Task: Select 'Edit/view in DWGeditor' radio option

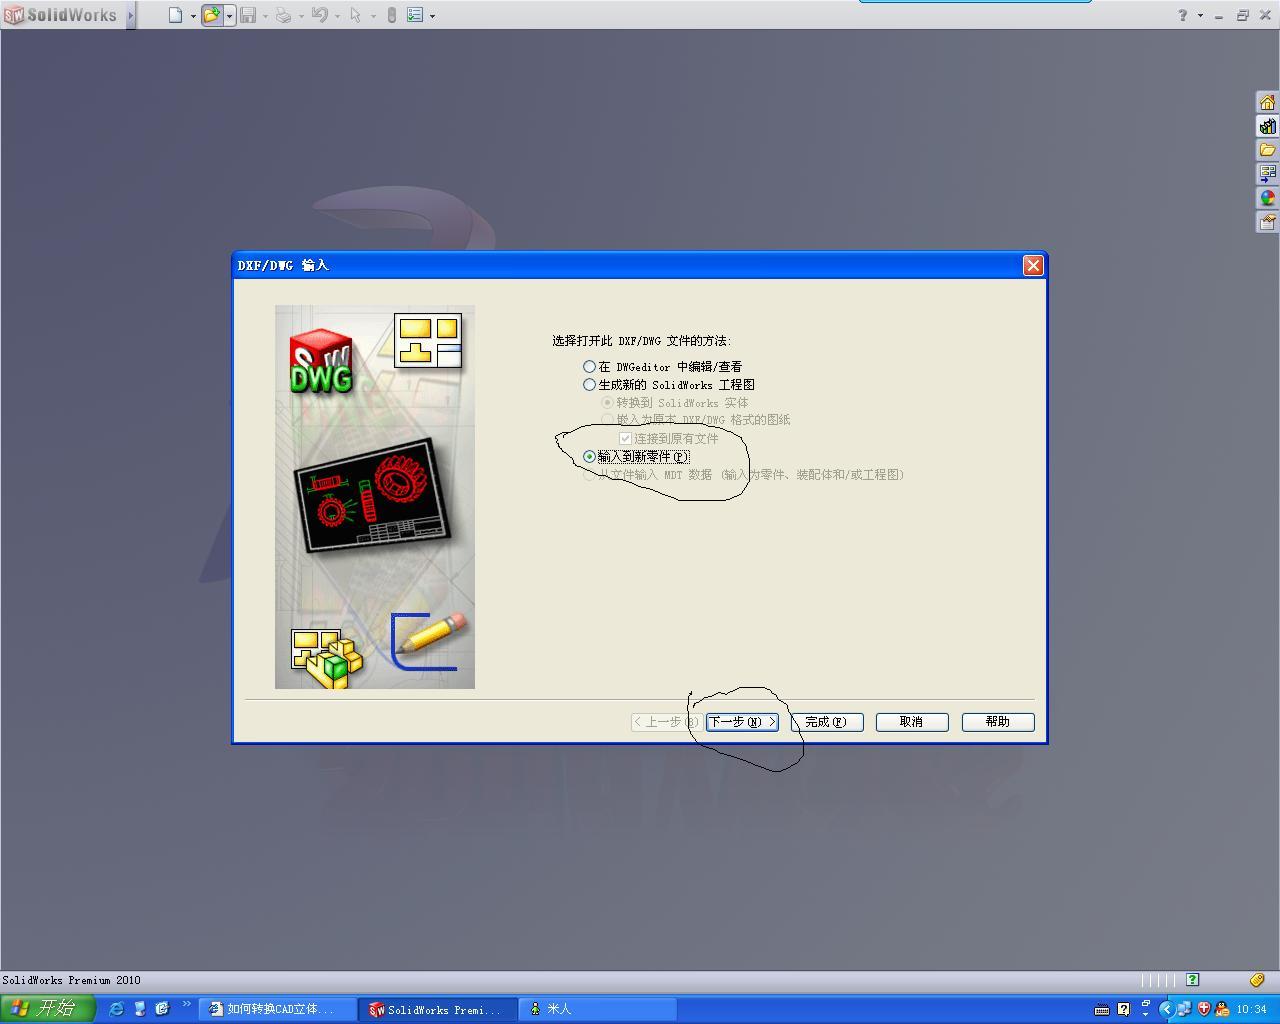Action: (590, 367)
